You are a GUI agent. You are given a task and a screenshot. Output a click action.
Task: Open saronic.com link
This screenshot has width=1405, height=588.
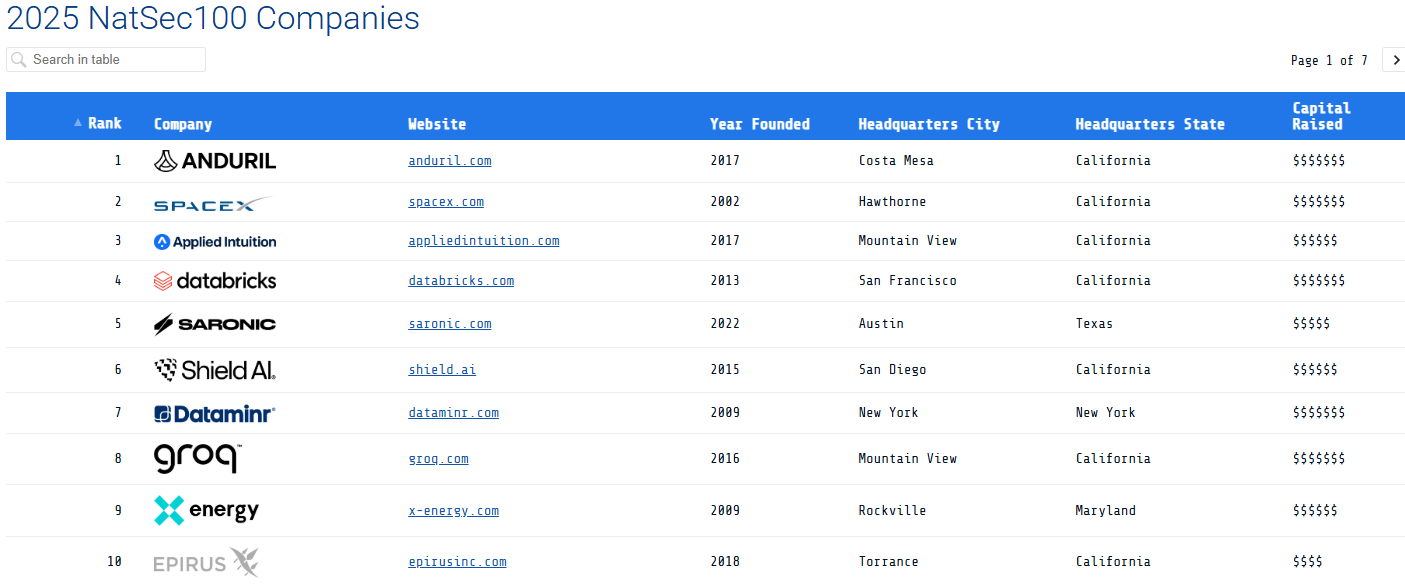(x=450, y=324)
